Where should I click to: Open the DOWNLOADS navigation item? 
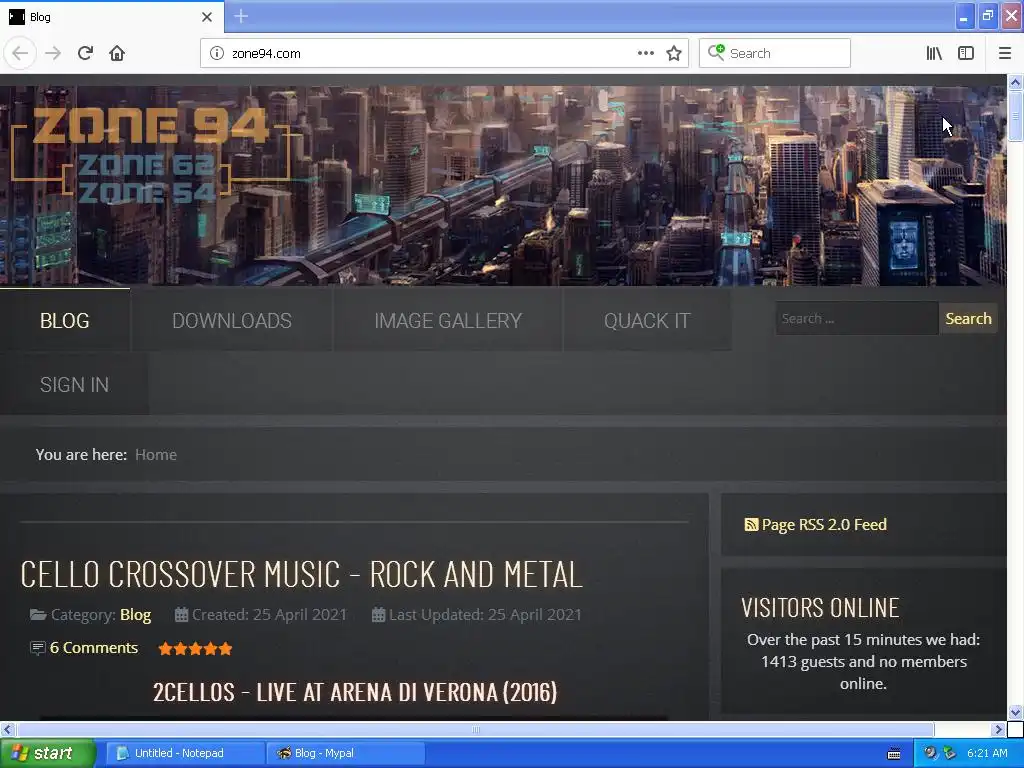(232, 321)
